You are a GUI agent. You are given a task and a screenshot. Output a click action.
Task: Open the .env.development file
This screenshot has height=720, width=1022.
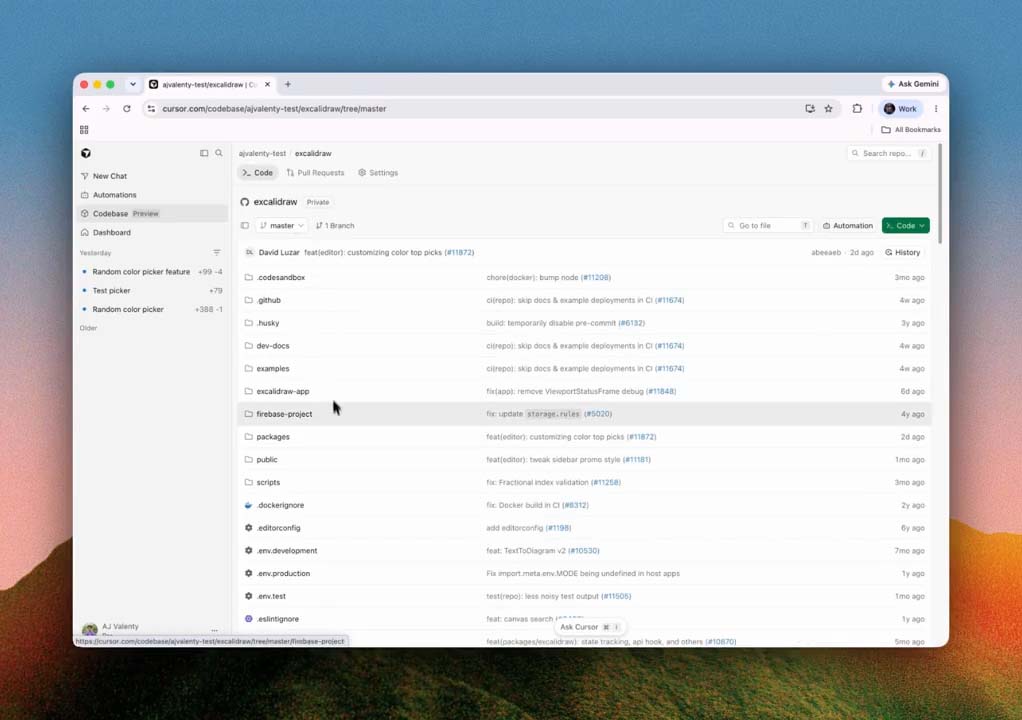pos(287,551)
